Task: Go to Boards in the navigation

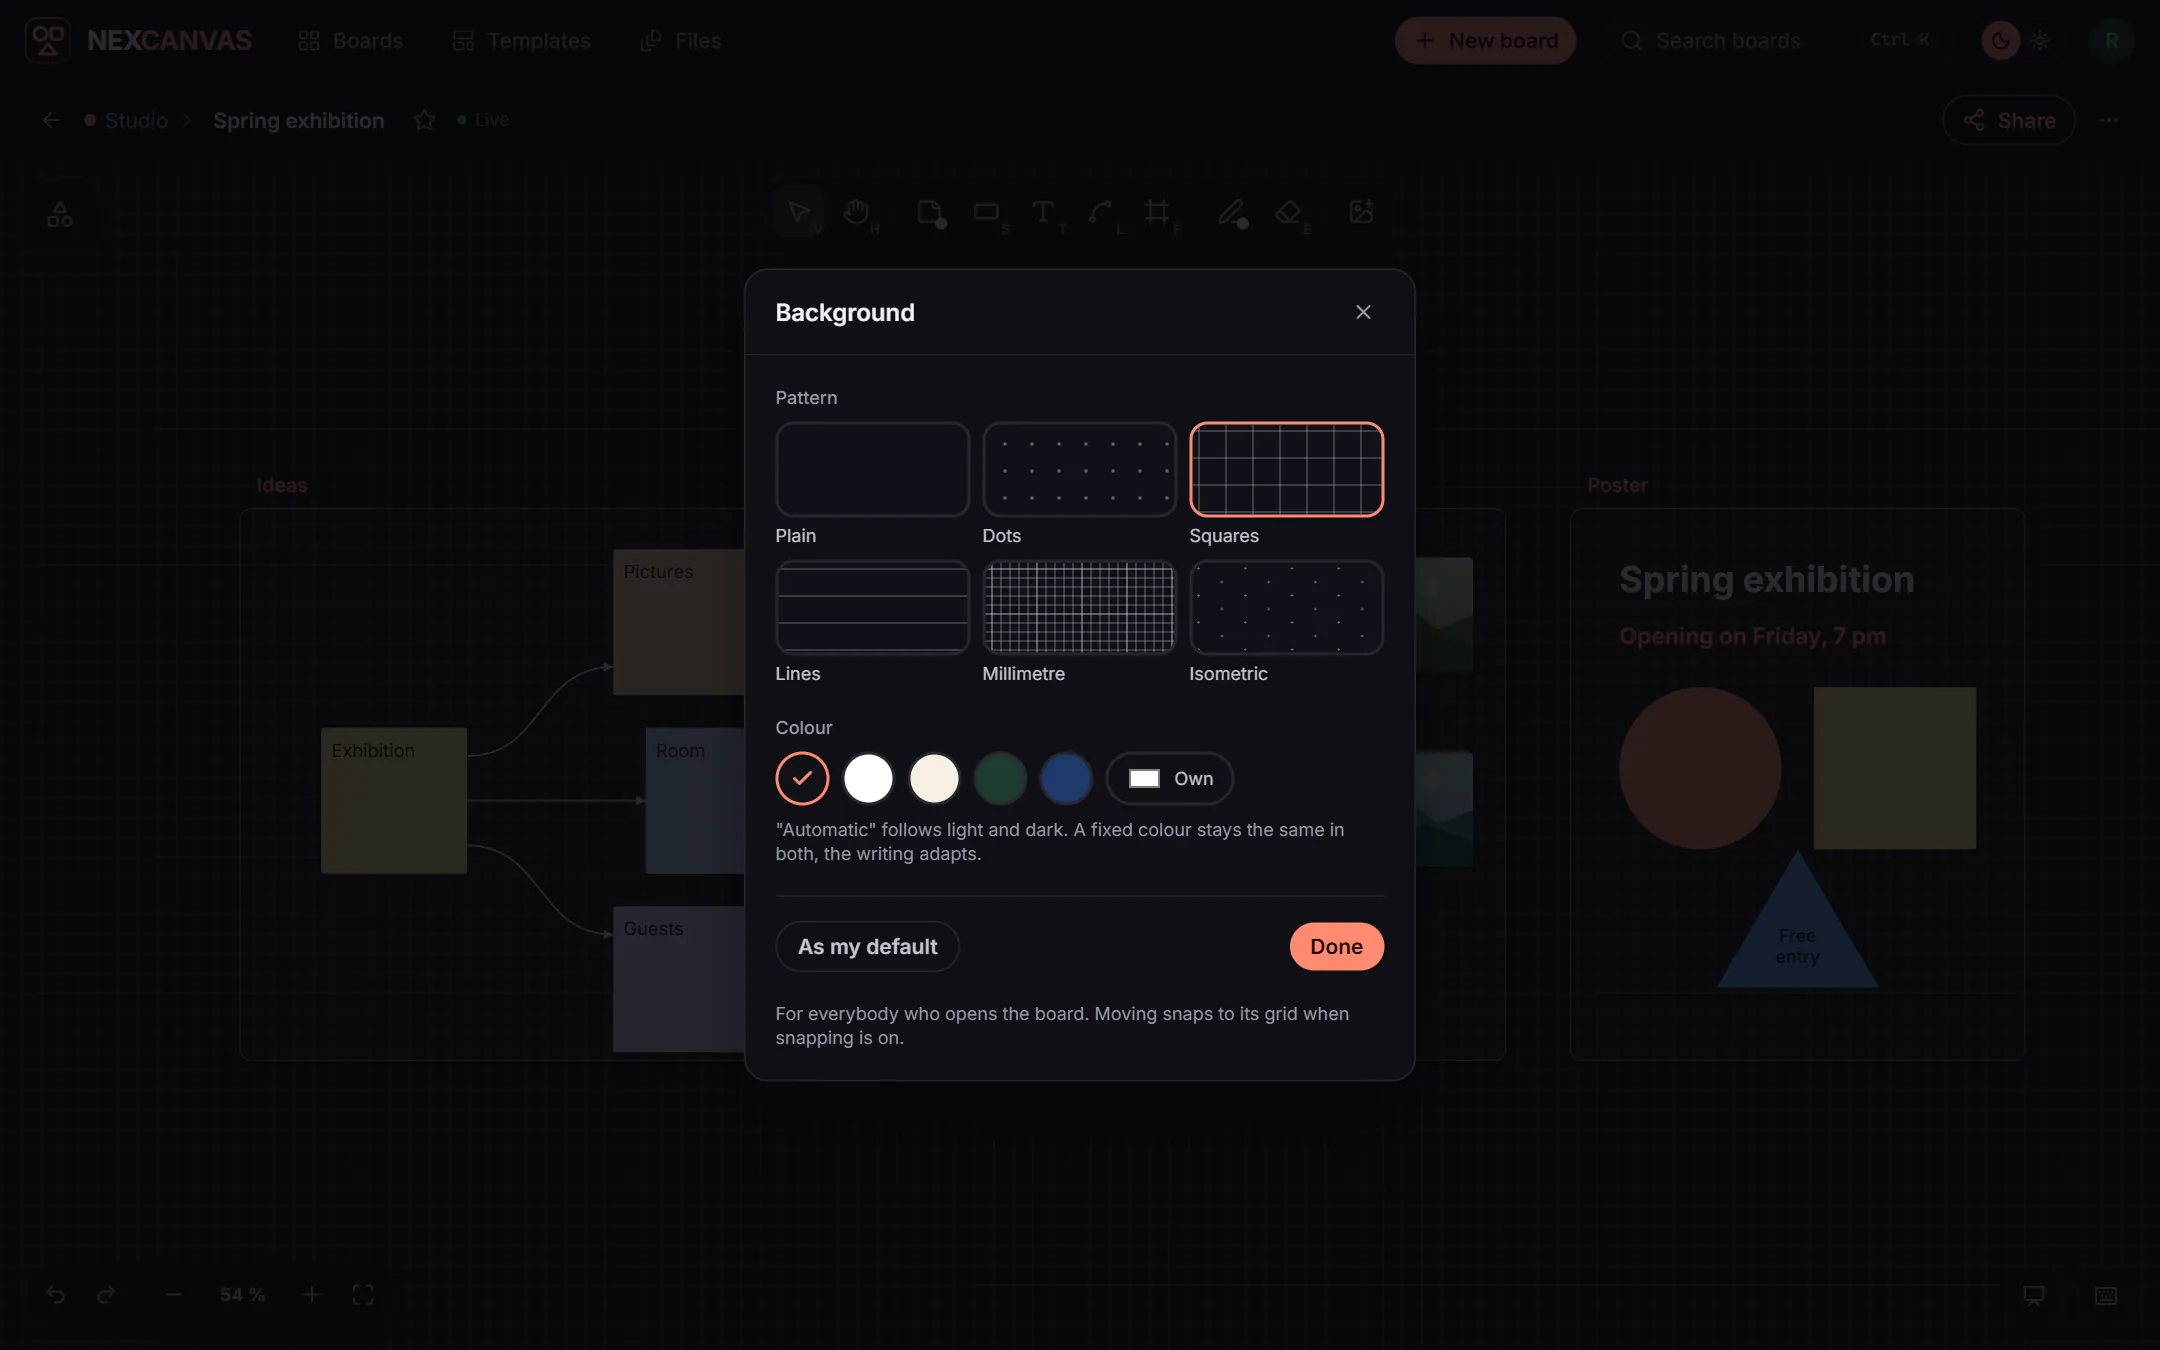Action: [350, 40]
